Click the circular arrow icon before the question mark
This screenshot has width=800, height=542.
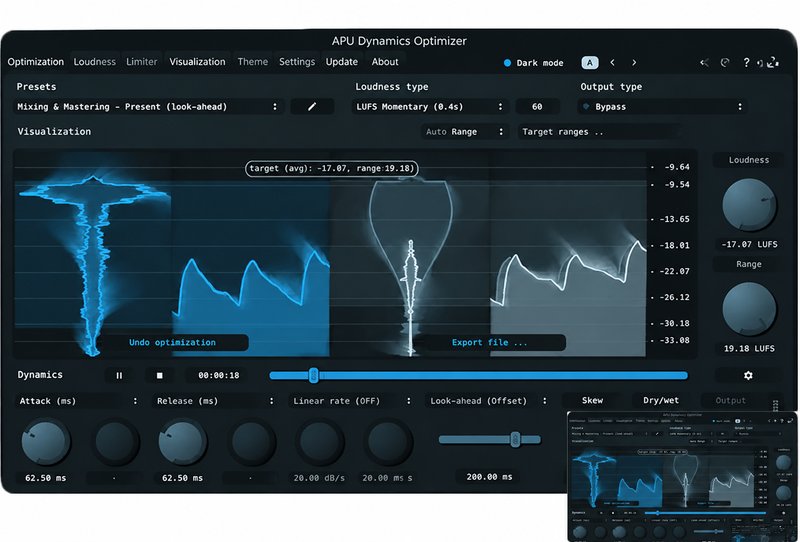[724, 62]
